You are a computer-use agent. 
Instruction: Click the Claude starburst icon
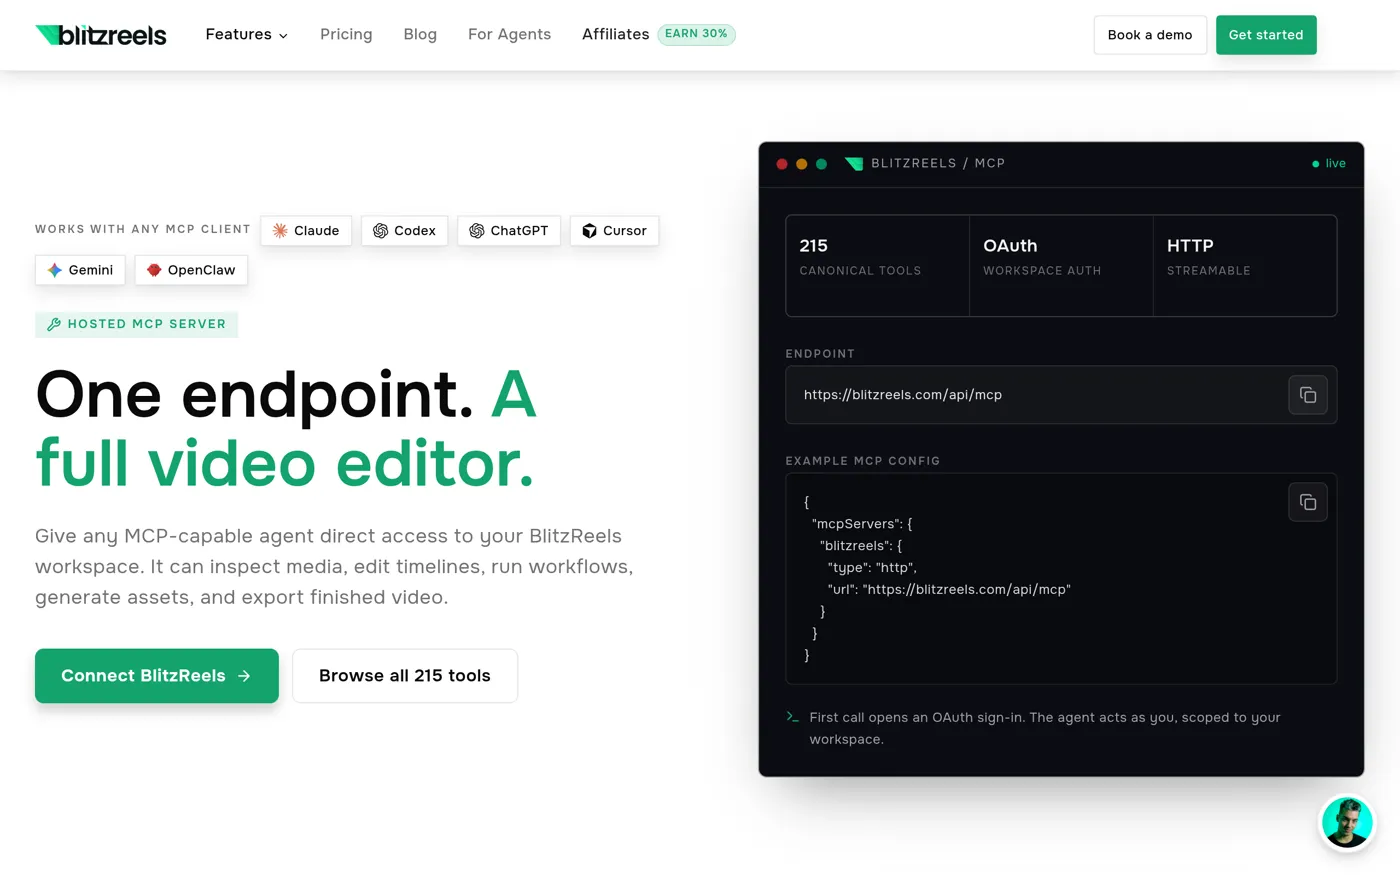tap(280, 231)
